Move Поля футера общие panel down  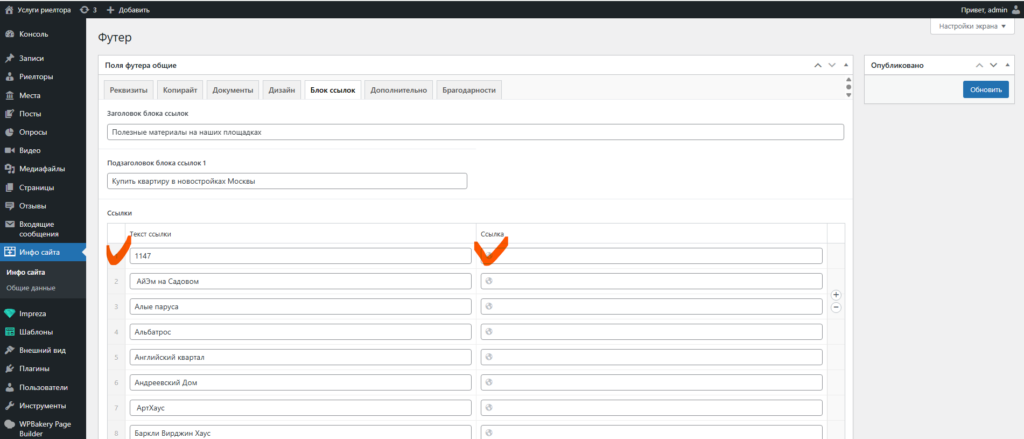pos(831,65)
